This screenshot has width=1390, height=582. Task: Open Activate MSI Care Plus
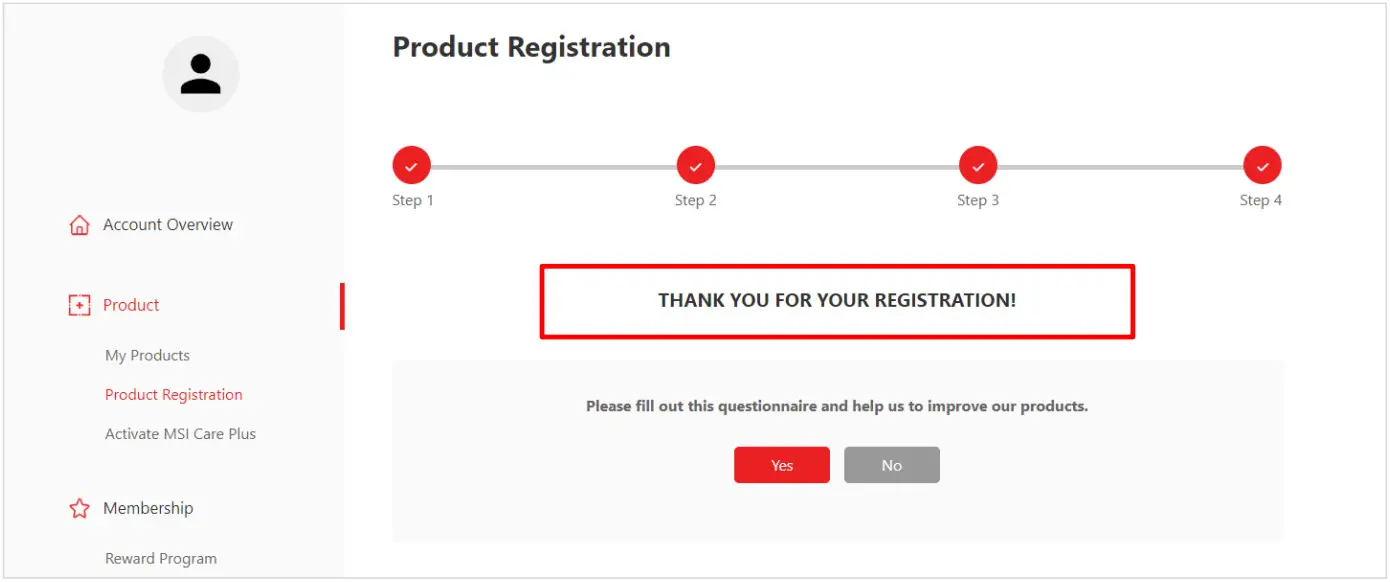180,434
